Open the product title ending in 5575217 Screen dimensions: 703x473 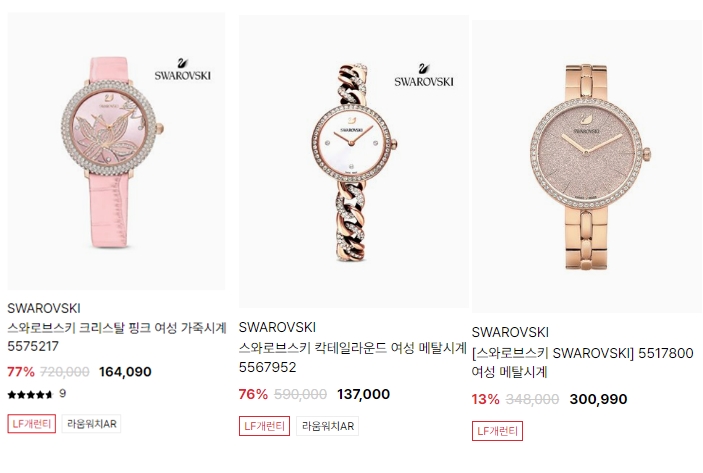click(117, 337)
